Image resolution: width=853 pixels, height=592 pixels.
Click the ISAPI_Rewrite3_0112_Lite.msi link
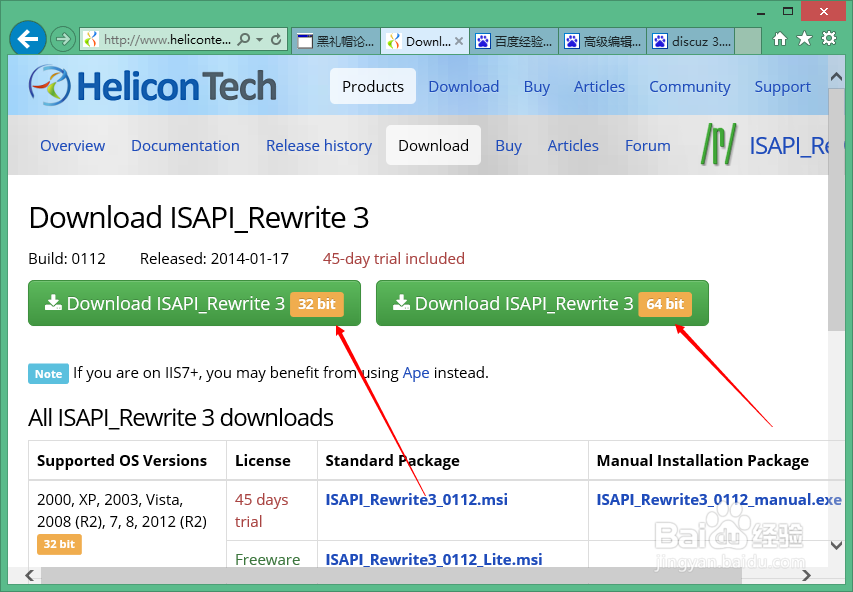(434, 559)
